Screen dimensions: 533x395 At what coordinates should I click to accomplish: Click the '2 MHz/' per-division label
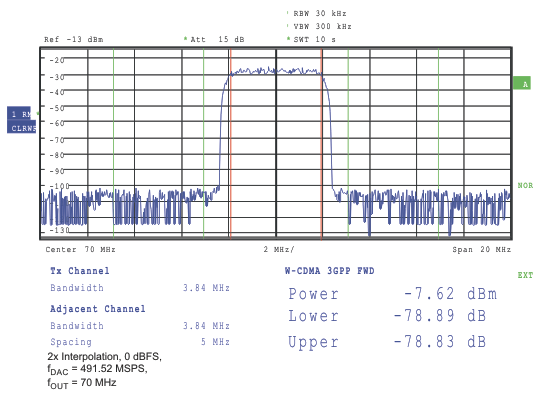[279, 250]
